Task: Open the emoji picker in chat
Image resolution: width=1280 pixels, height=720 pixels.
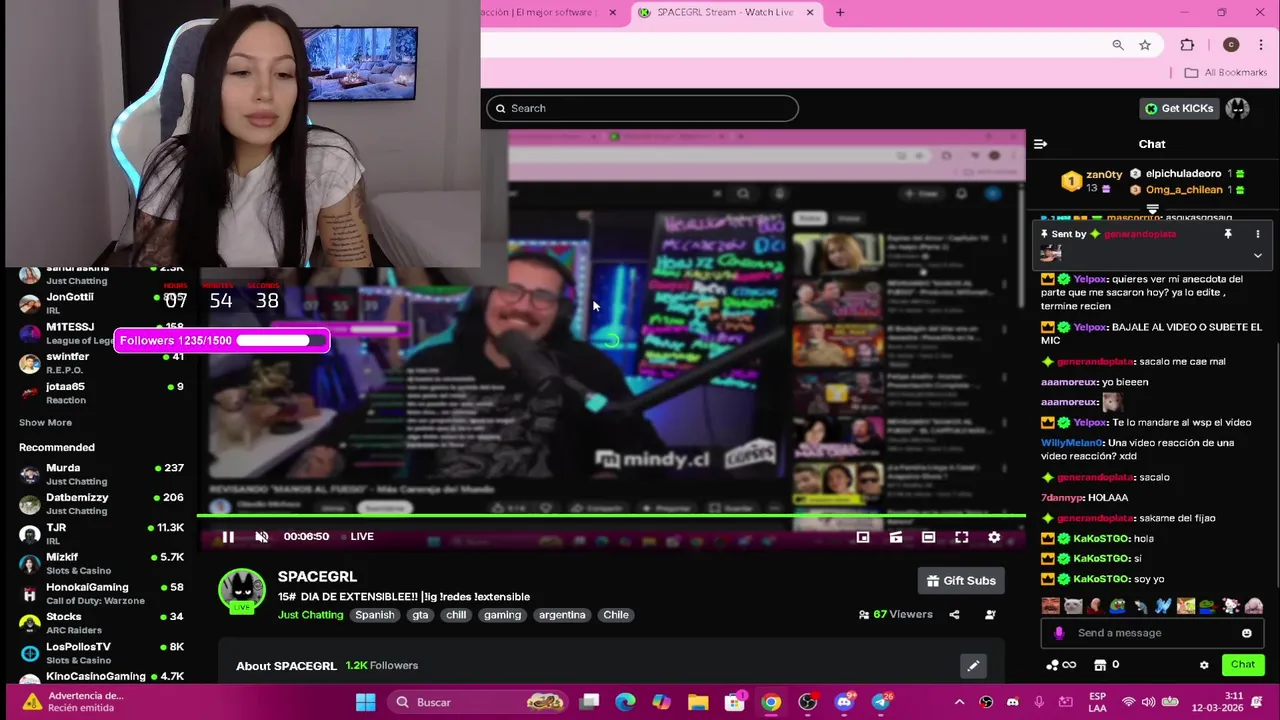Action: [x=1246, y=633]
